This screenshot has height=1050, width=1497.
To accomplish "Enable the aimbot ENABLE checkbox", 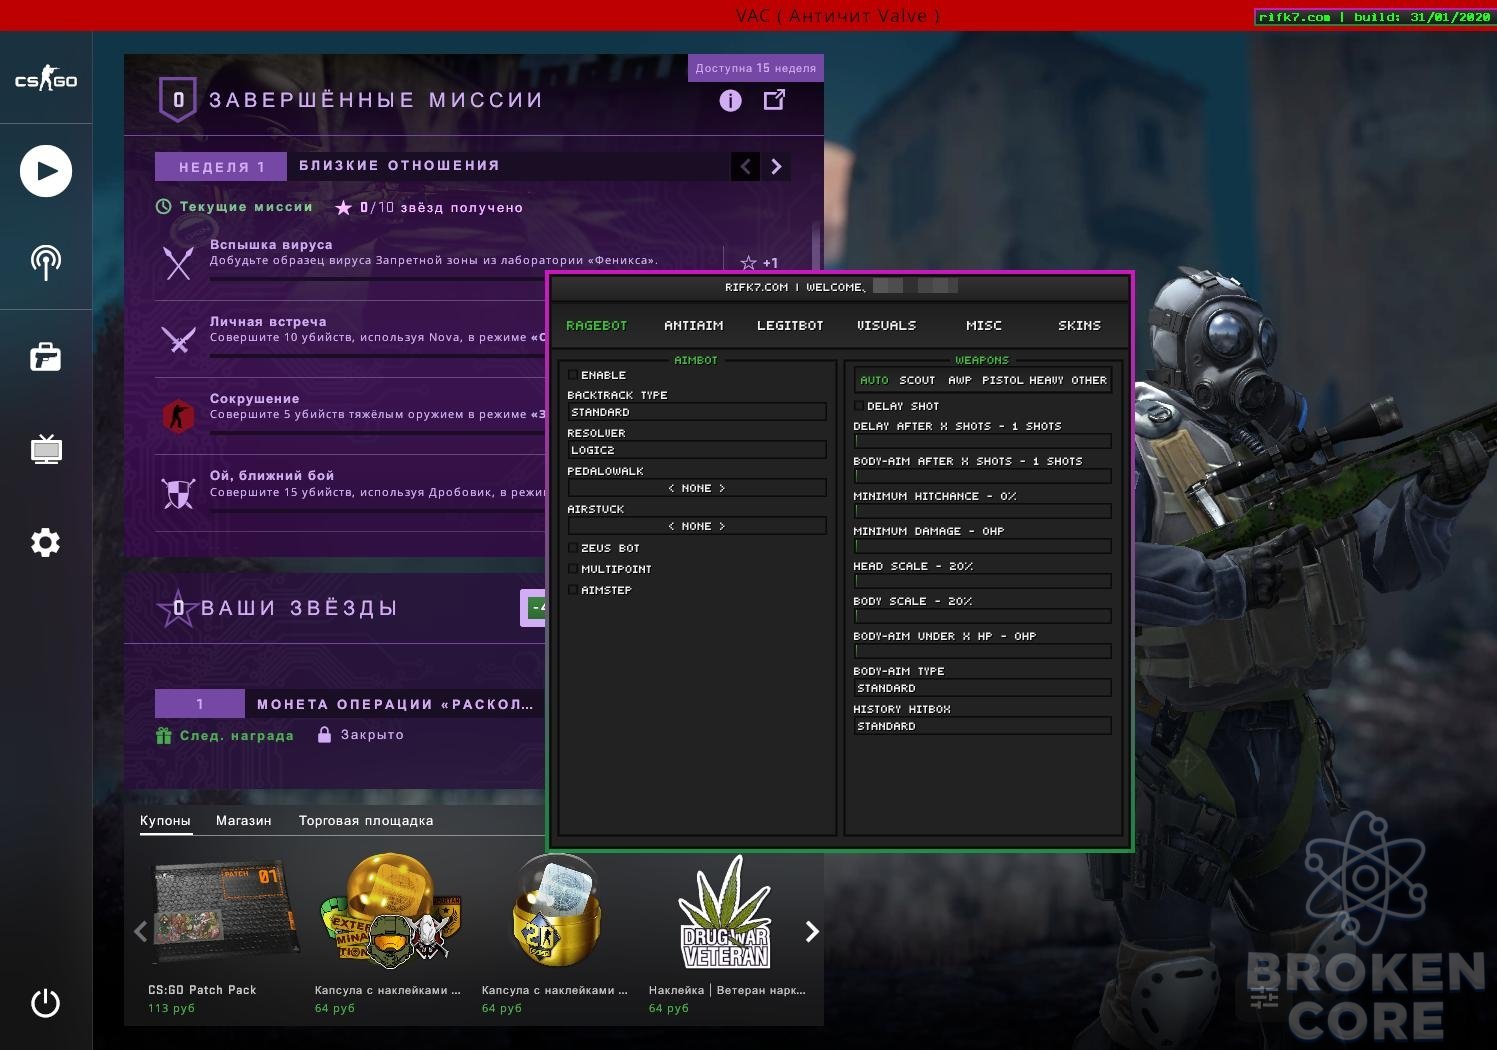I will 573,375.
